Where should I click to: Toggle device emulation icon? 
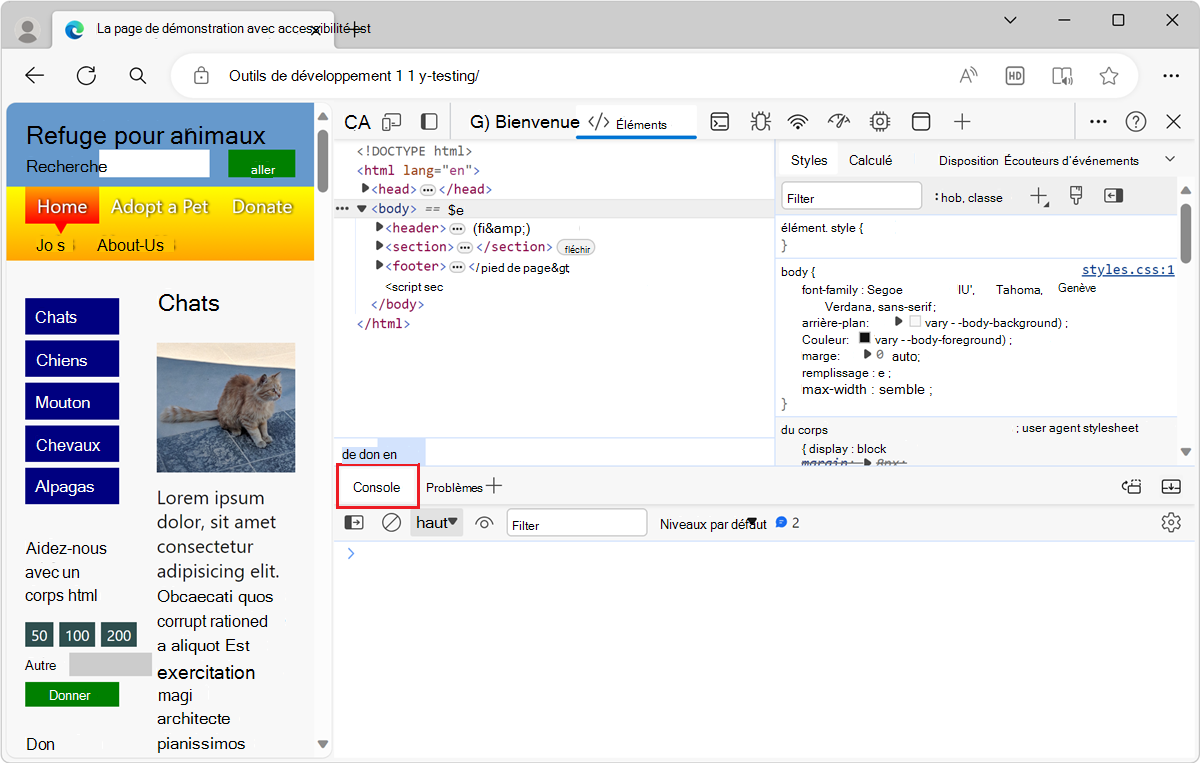tap(392, 122)
